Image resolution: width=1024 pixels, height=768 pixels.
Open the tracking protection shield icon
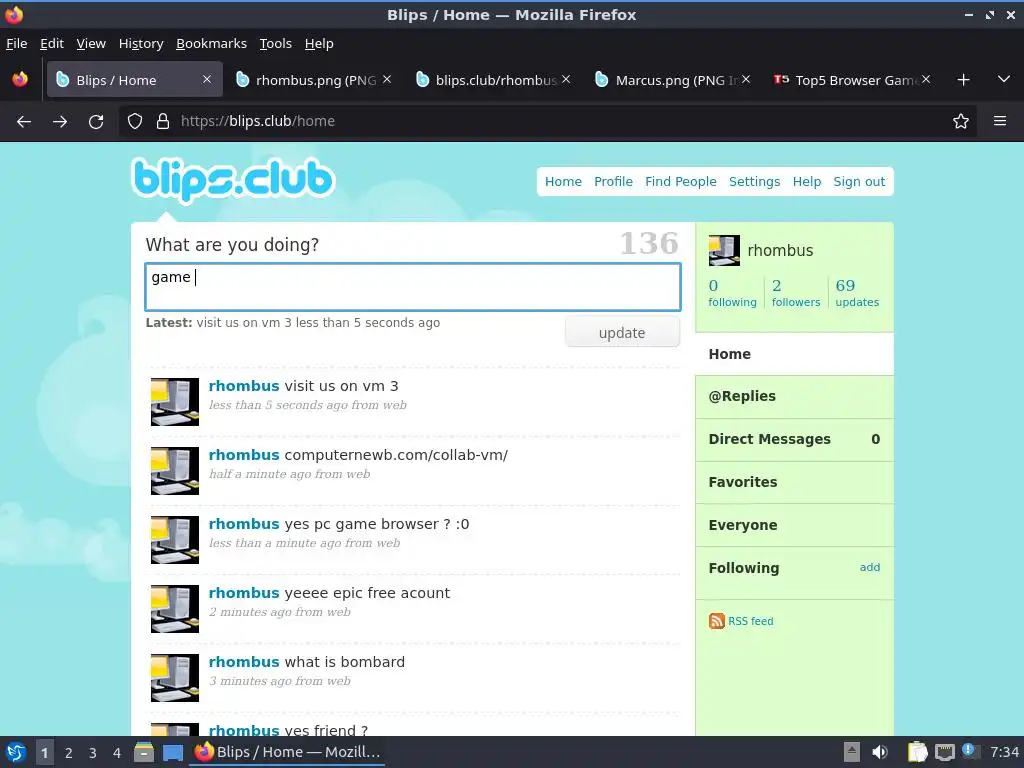click(135, 121)
